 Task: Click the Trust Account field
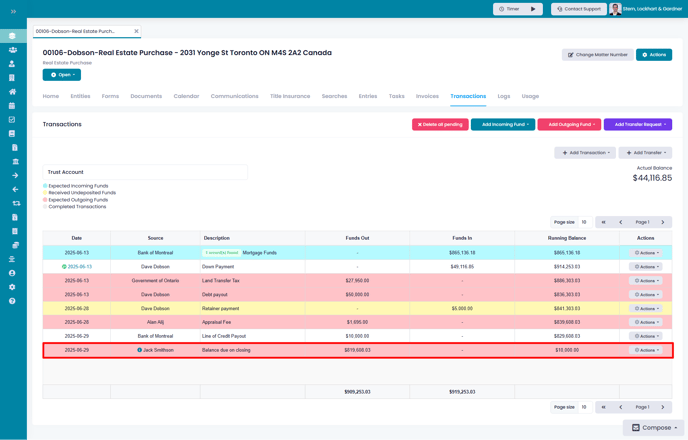(145, 172)
